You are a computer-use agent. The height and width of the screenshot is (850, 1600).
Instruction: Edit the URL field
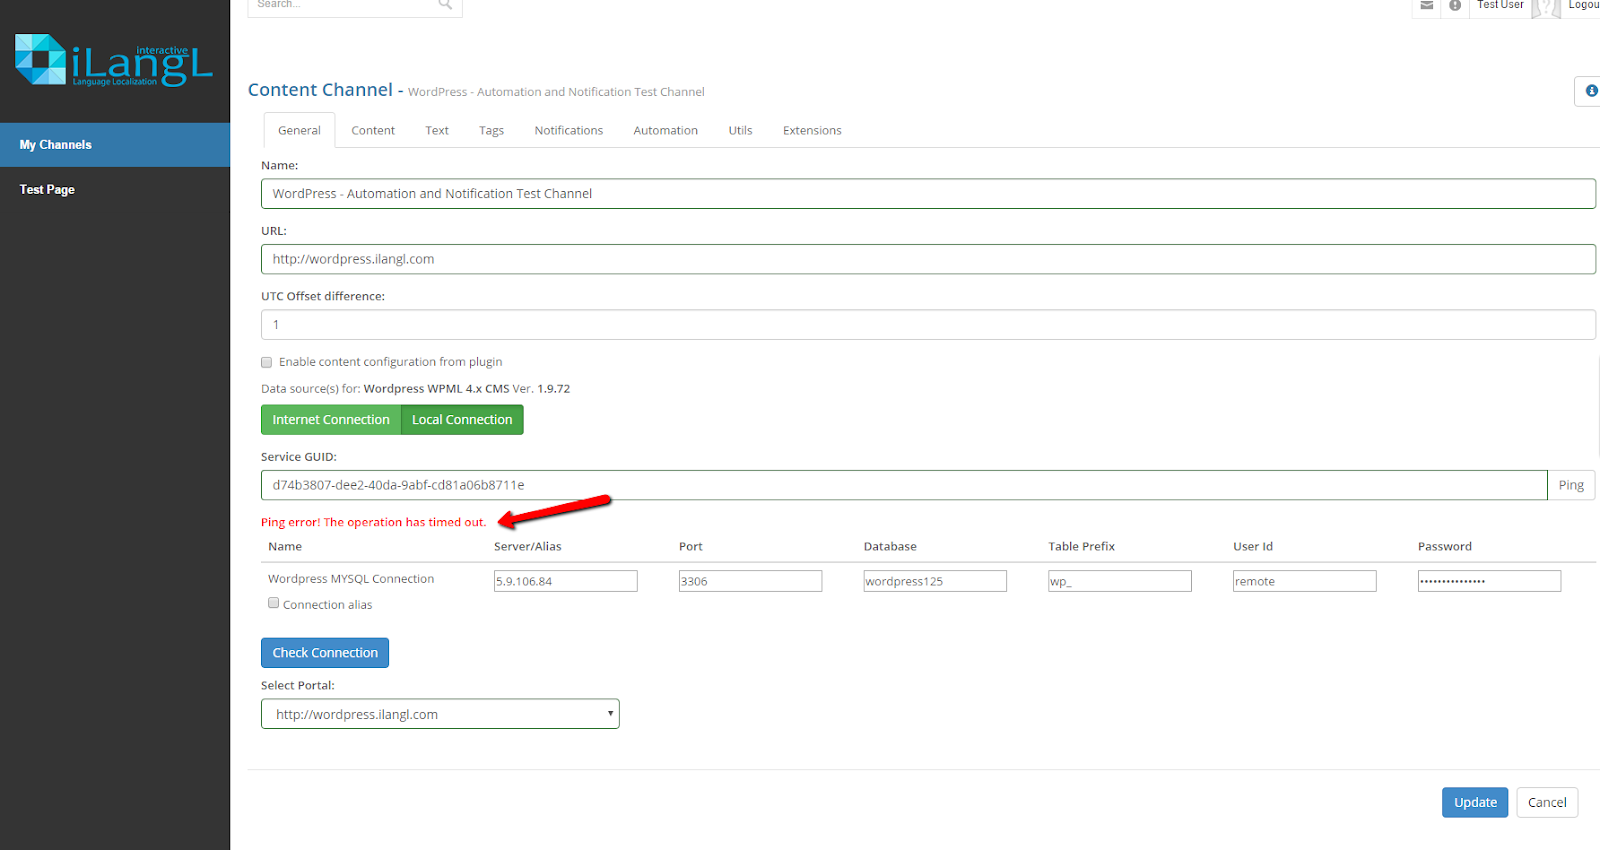tap(928, 259)
